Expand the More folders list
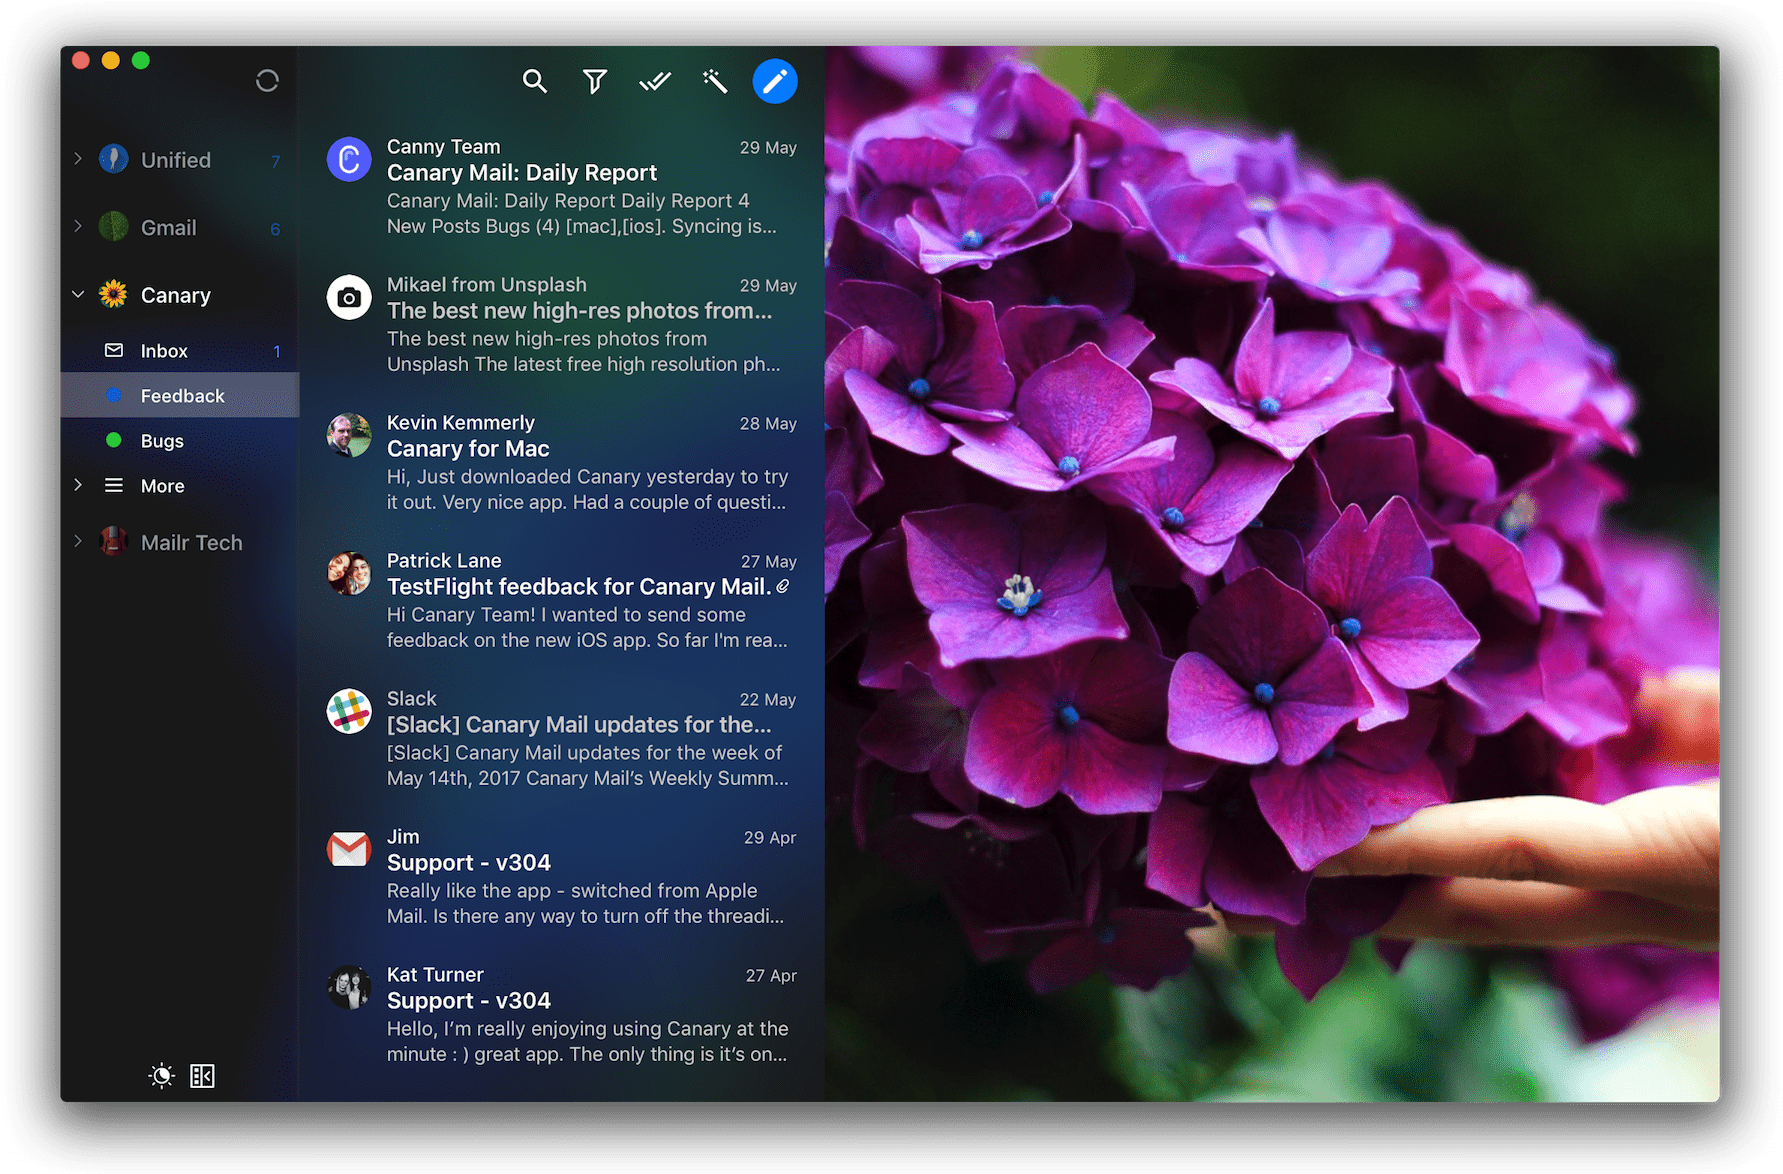Image resolution: width=1783 pixels, height=1174 pixels. click(78, 485)
